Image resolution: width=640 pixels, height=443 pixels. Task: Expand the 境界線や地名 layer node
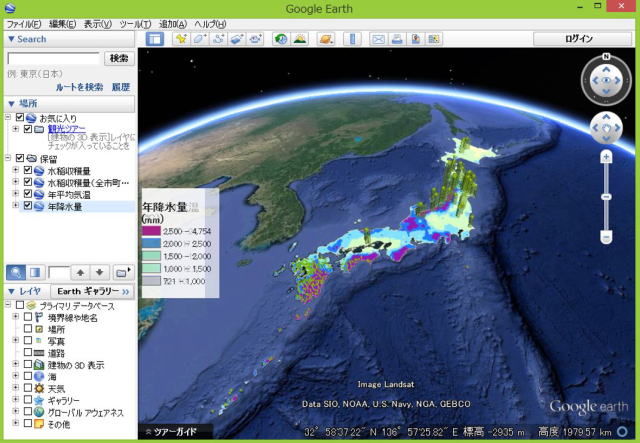tap(15, 316)
